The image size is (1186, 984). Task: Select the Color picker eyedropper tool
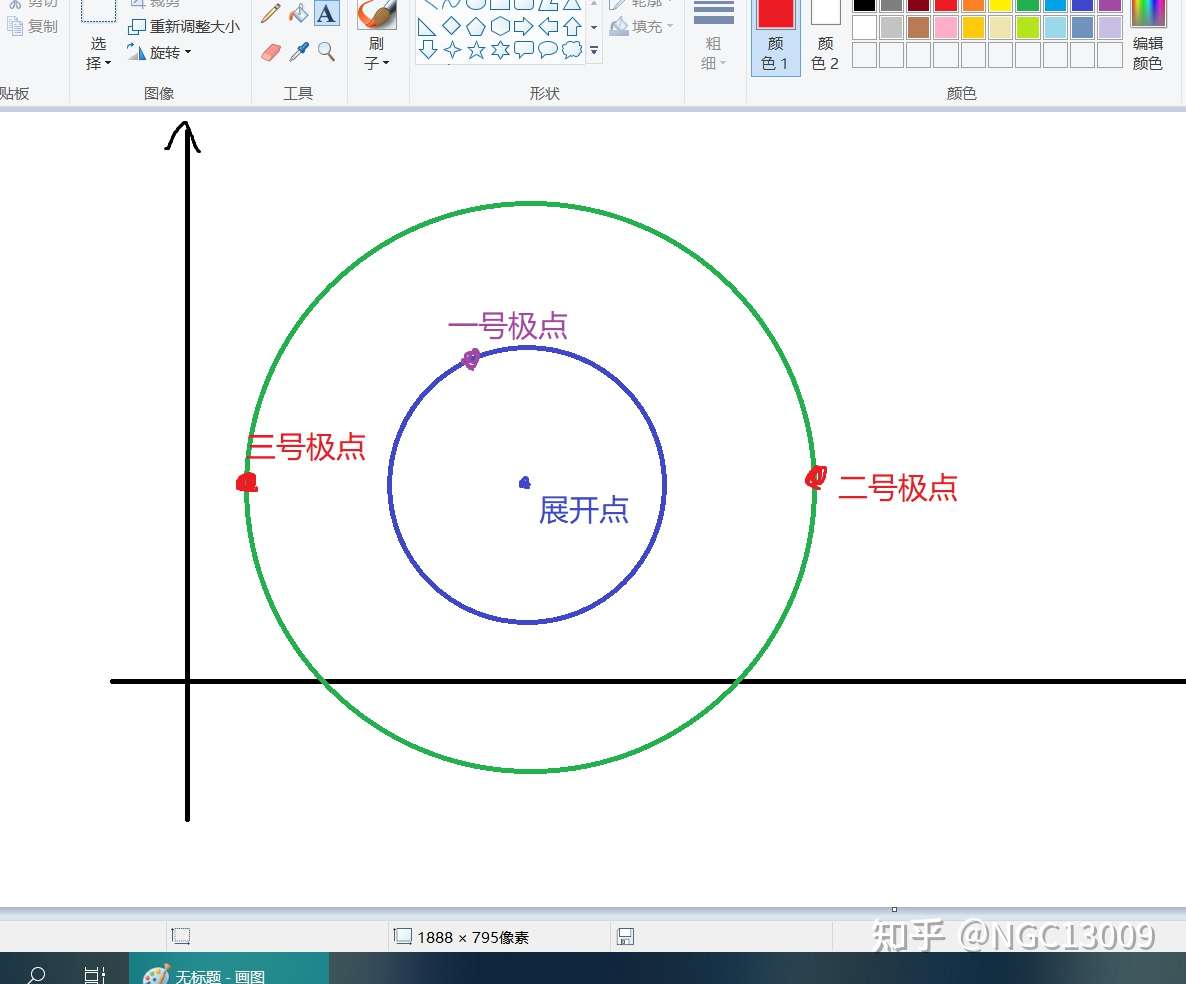point(299,51)
